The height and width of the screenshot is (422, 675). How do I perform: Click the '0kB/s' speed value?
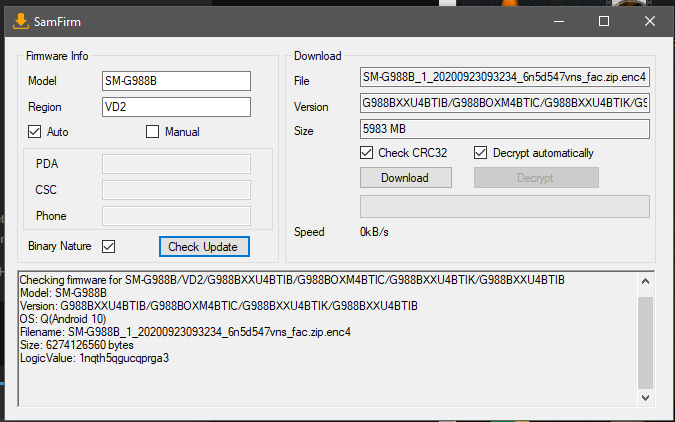tap(374, 232)
